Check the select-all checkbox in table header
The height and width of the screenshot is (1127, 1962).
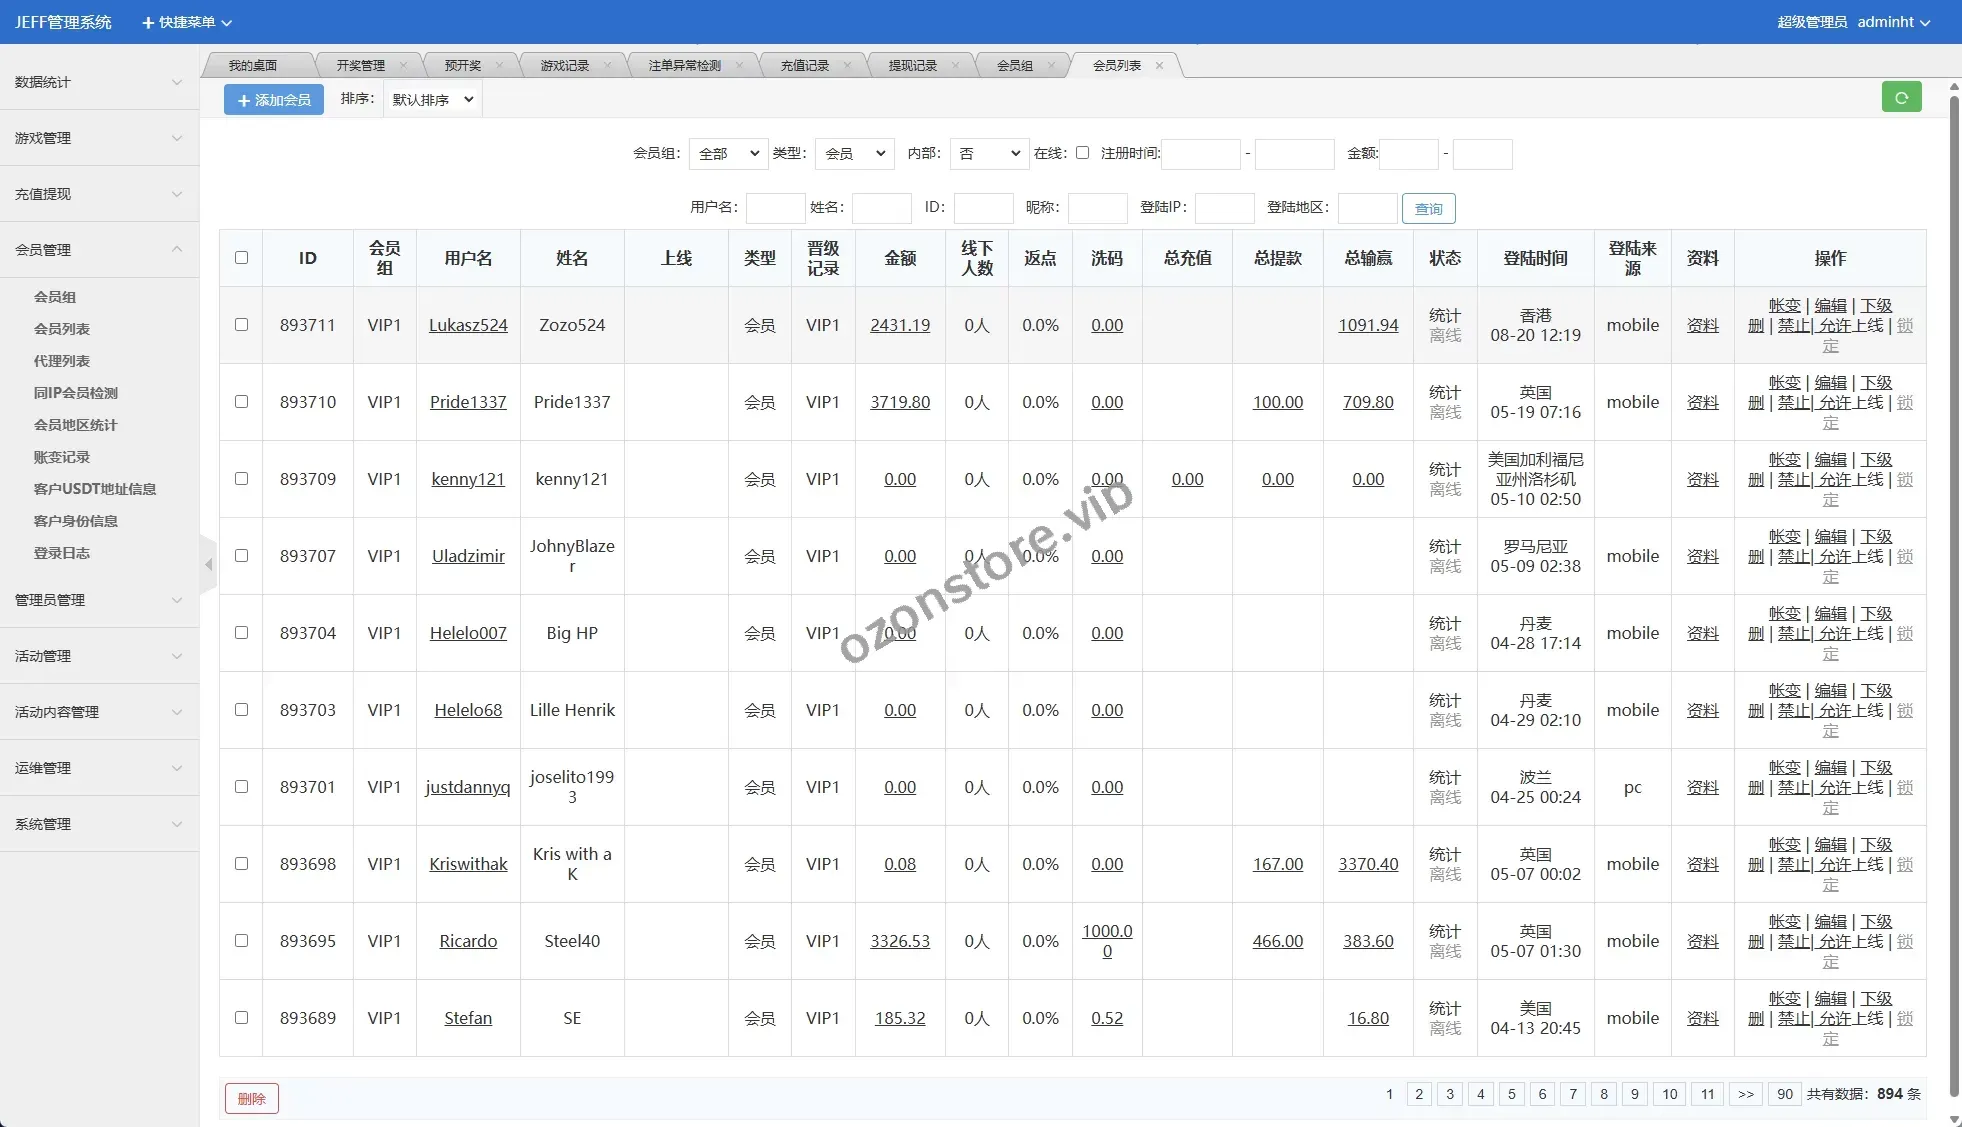pos(241,258)
